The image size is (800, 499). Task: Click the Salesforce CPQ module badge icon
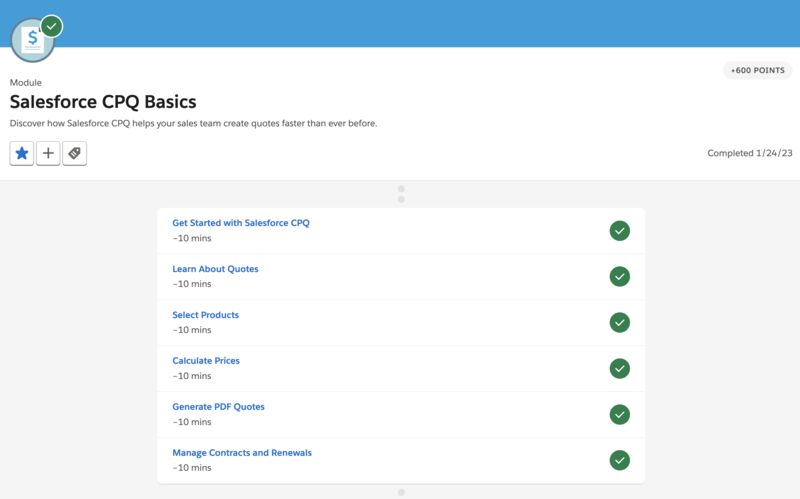tap(32, 40)
